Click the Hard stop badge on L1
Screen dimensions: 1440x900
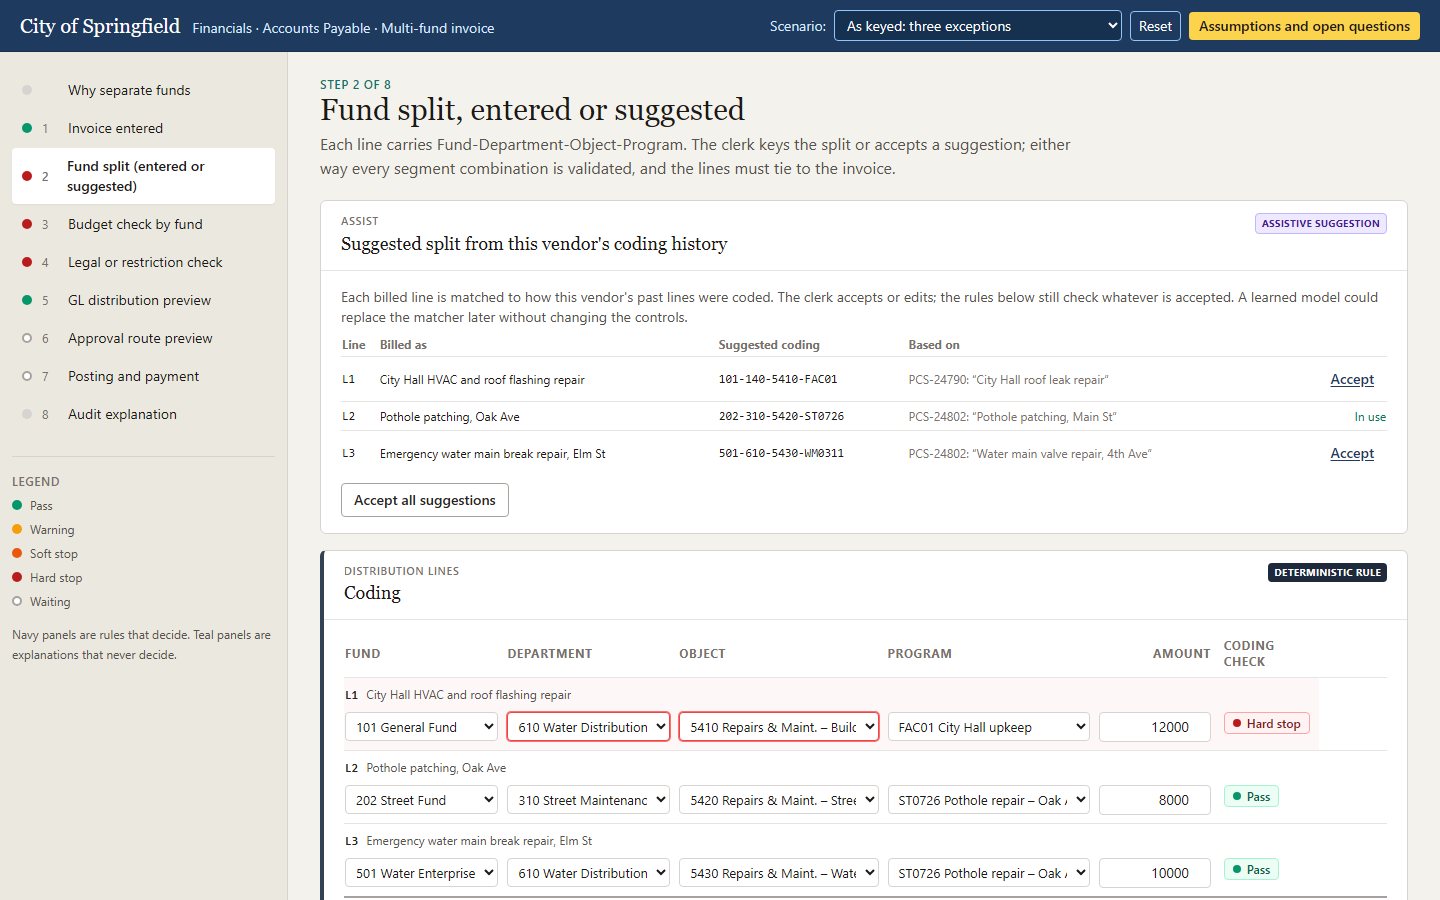(1266, 723)
